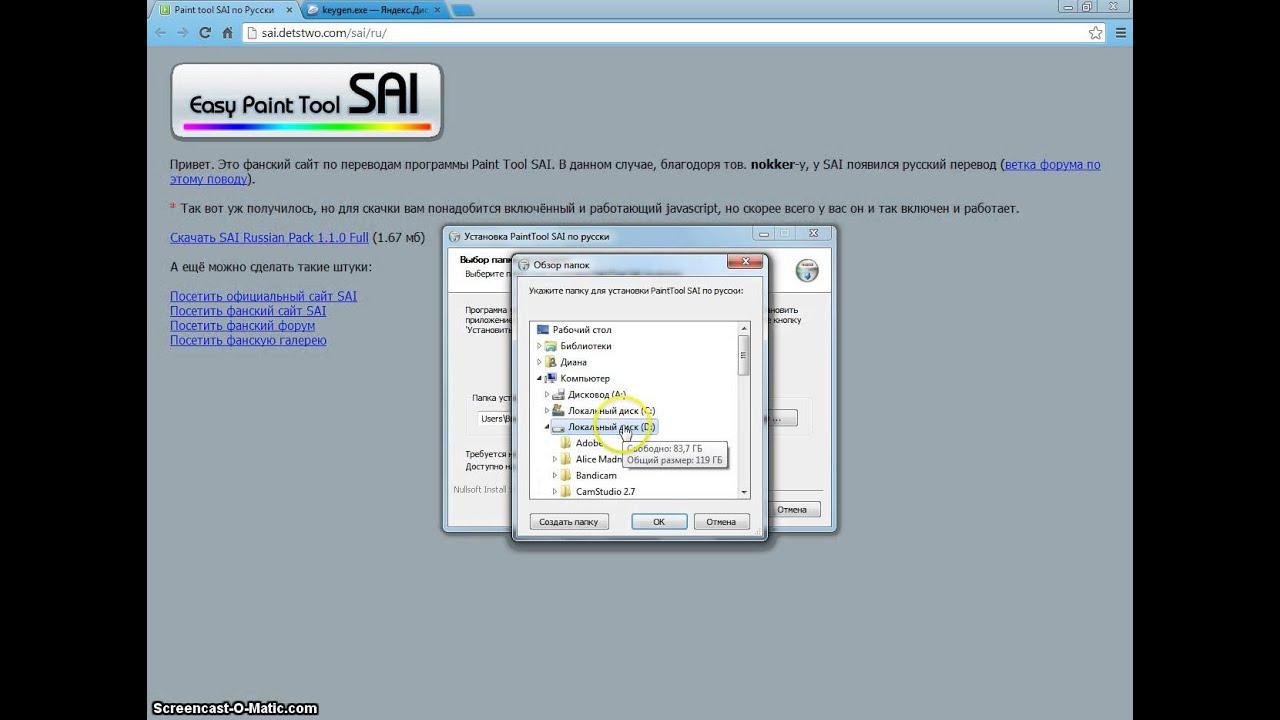Click the Adobe folder icon
This screenshot has width=1280, height=720.
click(x=566, y=443)
